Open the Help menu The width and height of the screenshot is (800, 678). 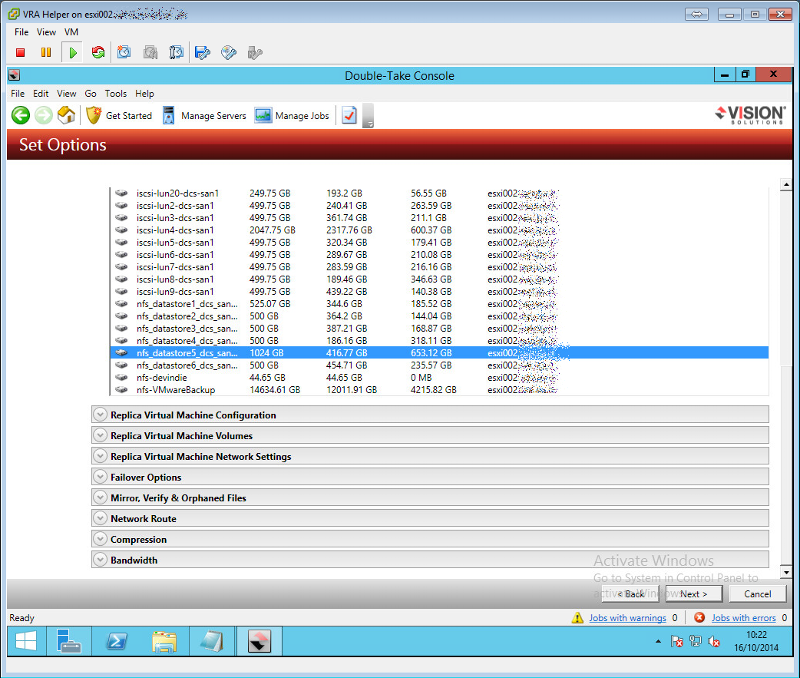pyautogui.click(x=144, y=93)
